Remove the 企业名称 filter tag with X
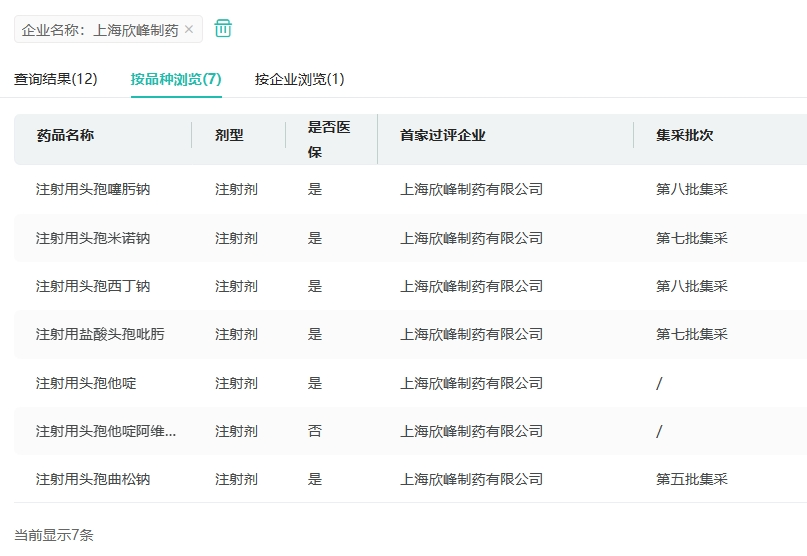Screen dimensions: 807x556 click(x=189, y=30)
